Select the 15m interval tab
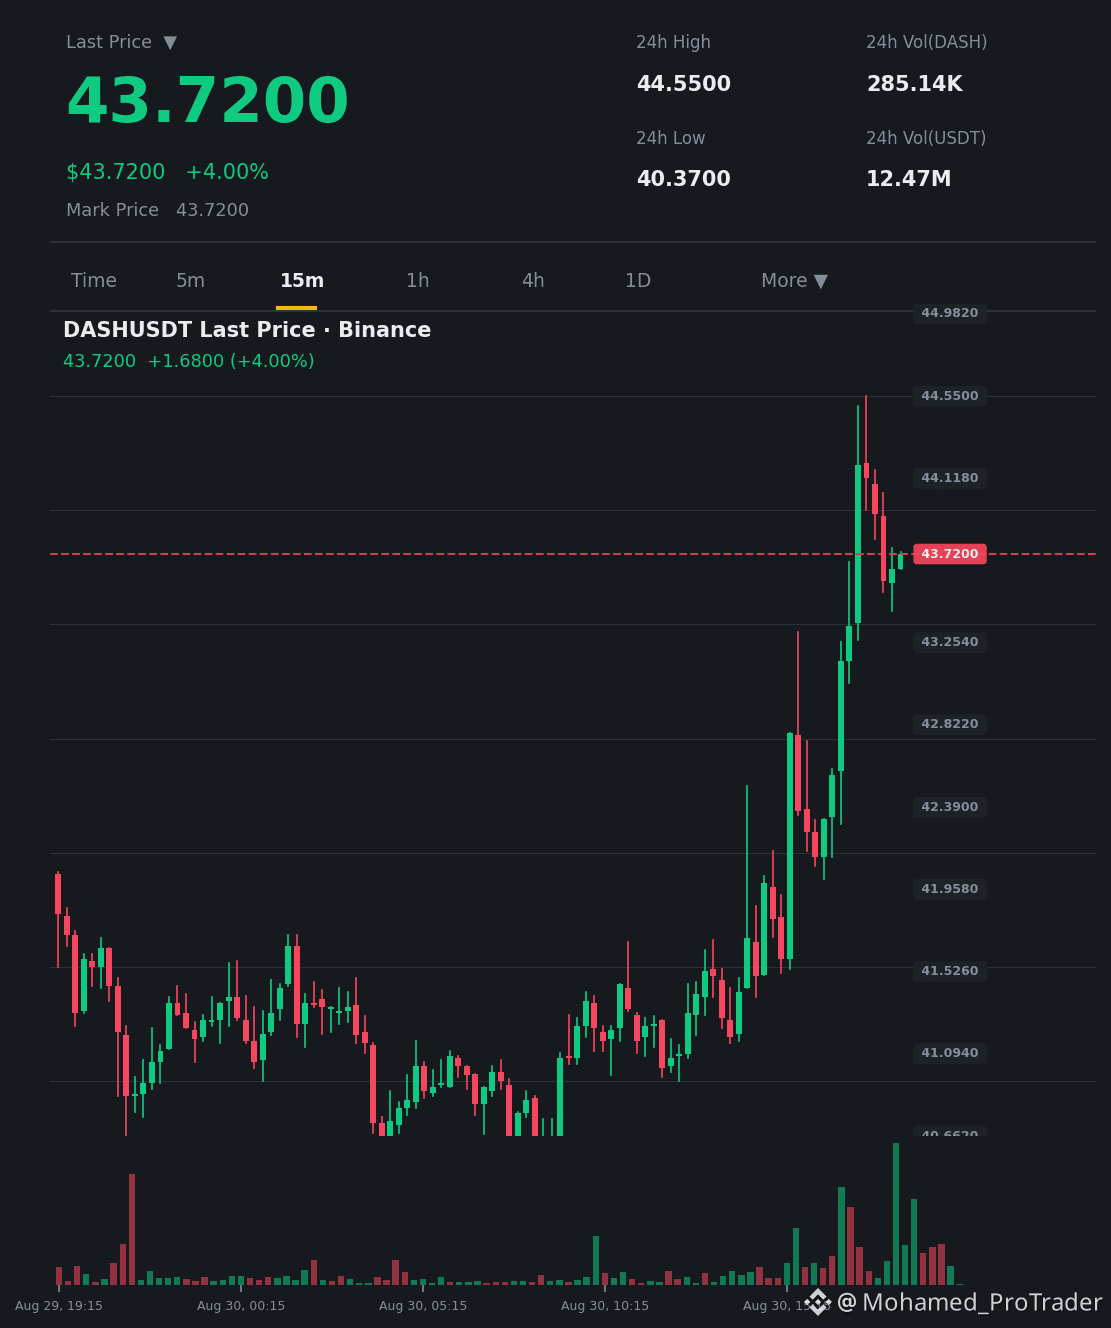The image size is (1111, 1328). click(x=302, y=281)
